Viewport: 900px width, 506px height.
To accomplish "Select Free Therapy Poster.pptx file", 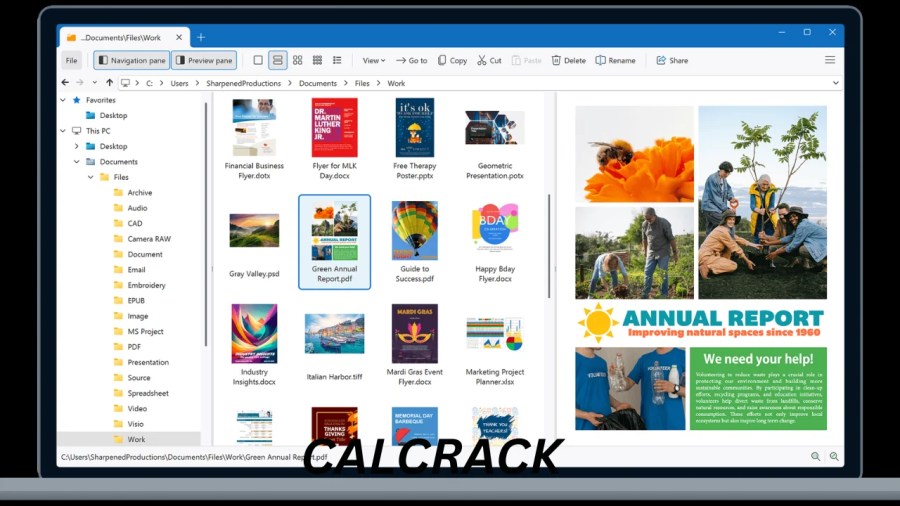I will coord(415,139).
